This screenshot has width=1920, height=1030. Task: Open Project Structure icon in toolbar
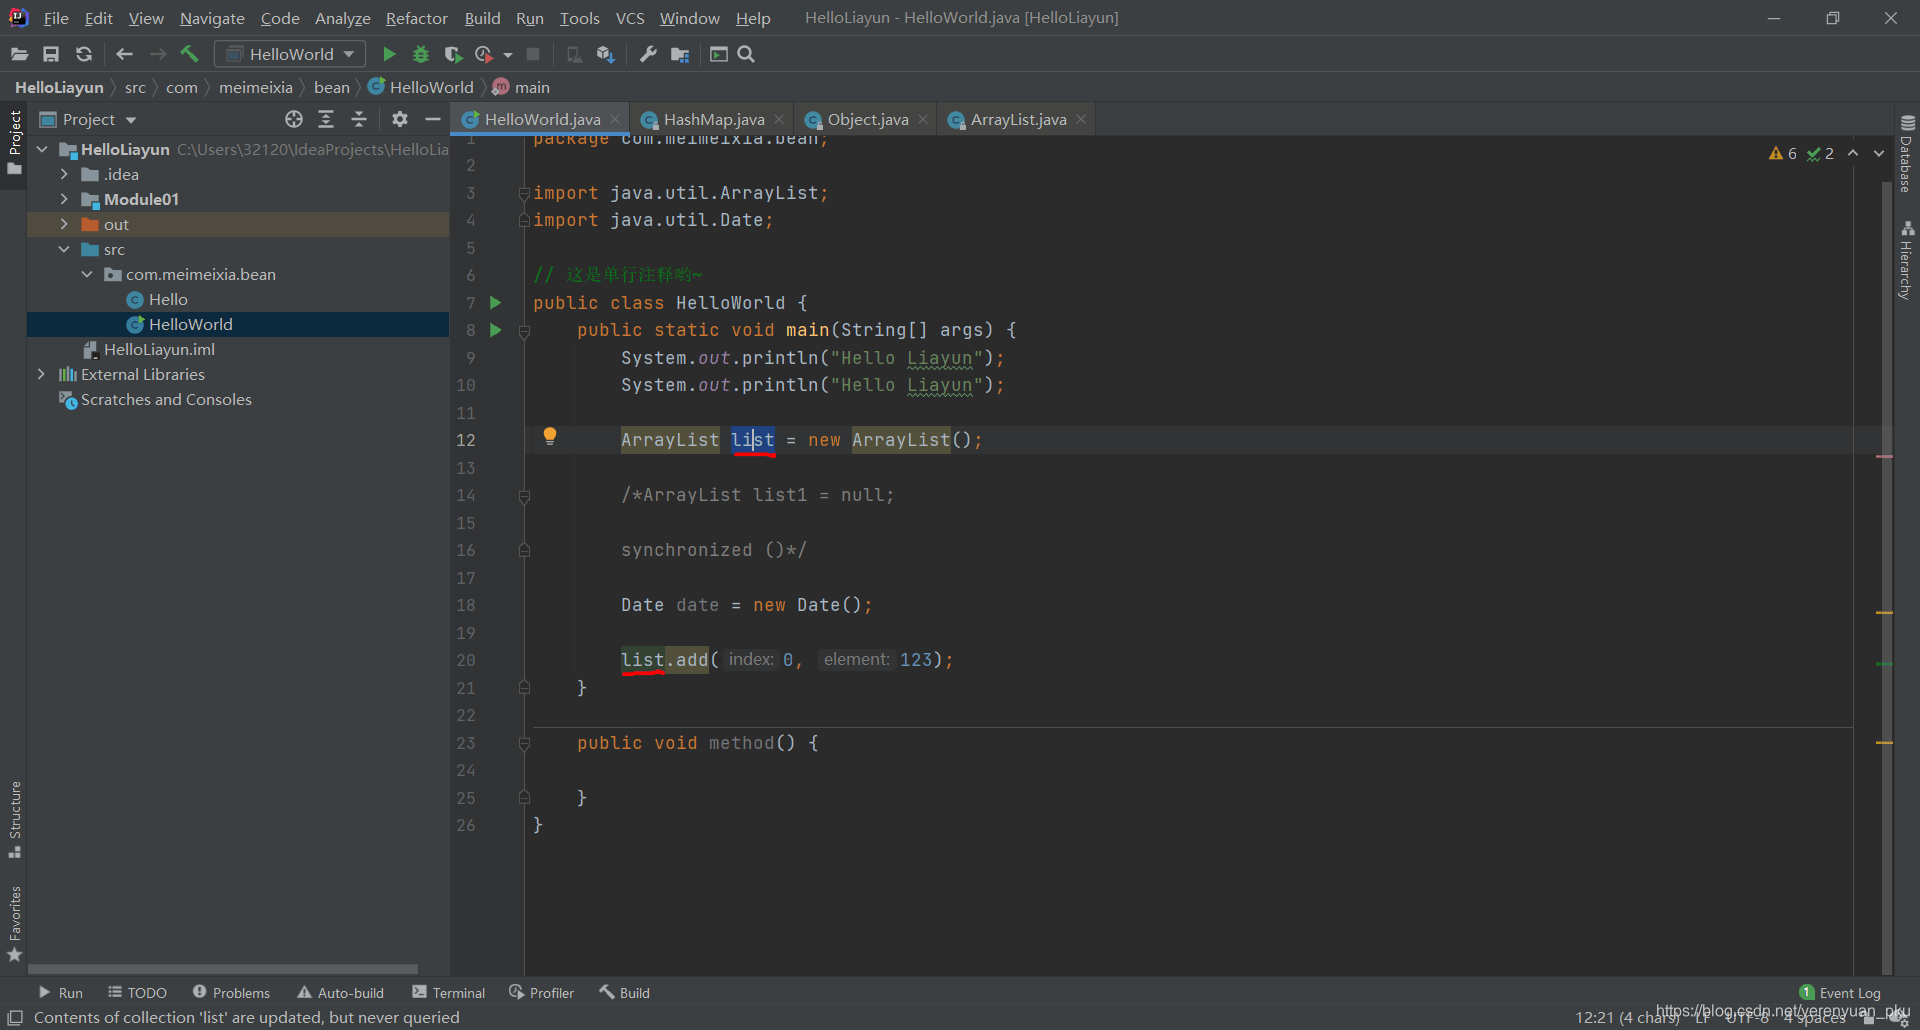tap(680, 54)
